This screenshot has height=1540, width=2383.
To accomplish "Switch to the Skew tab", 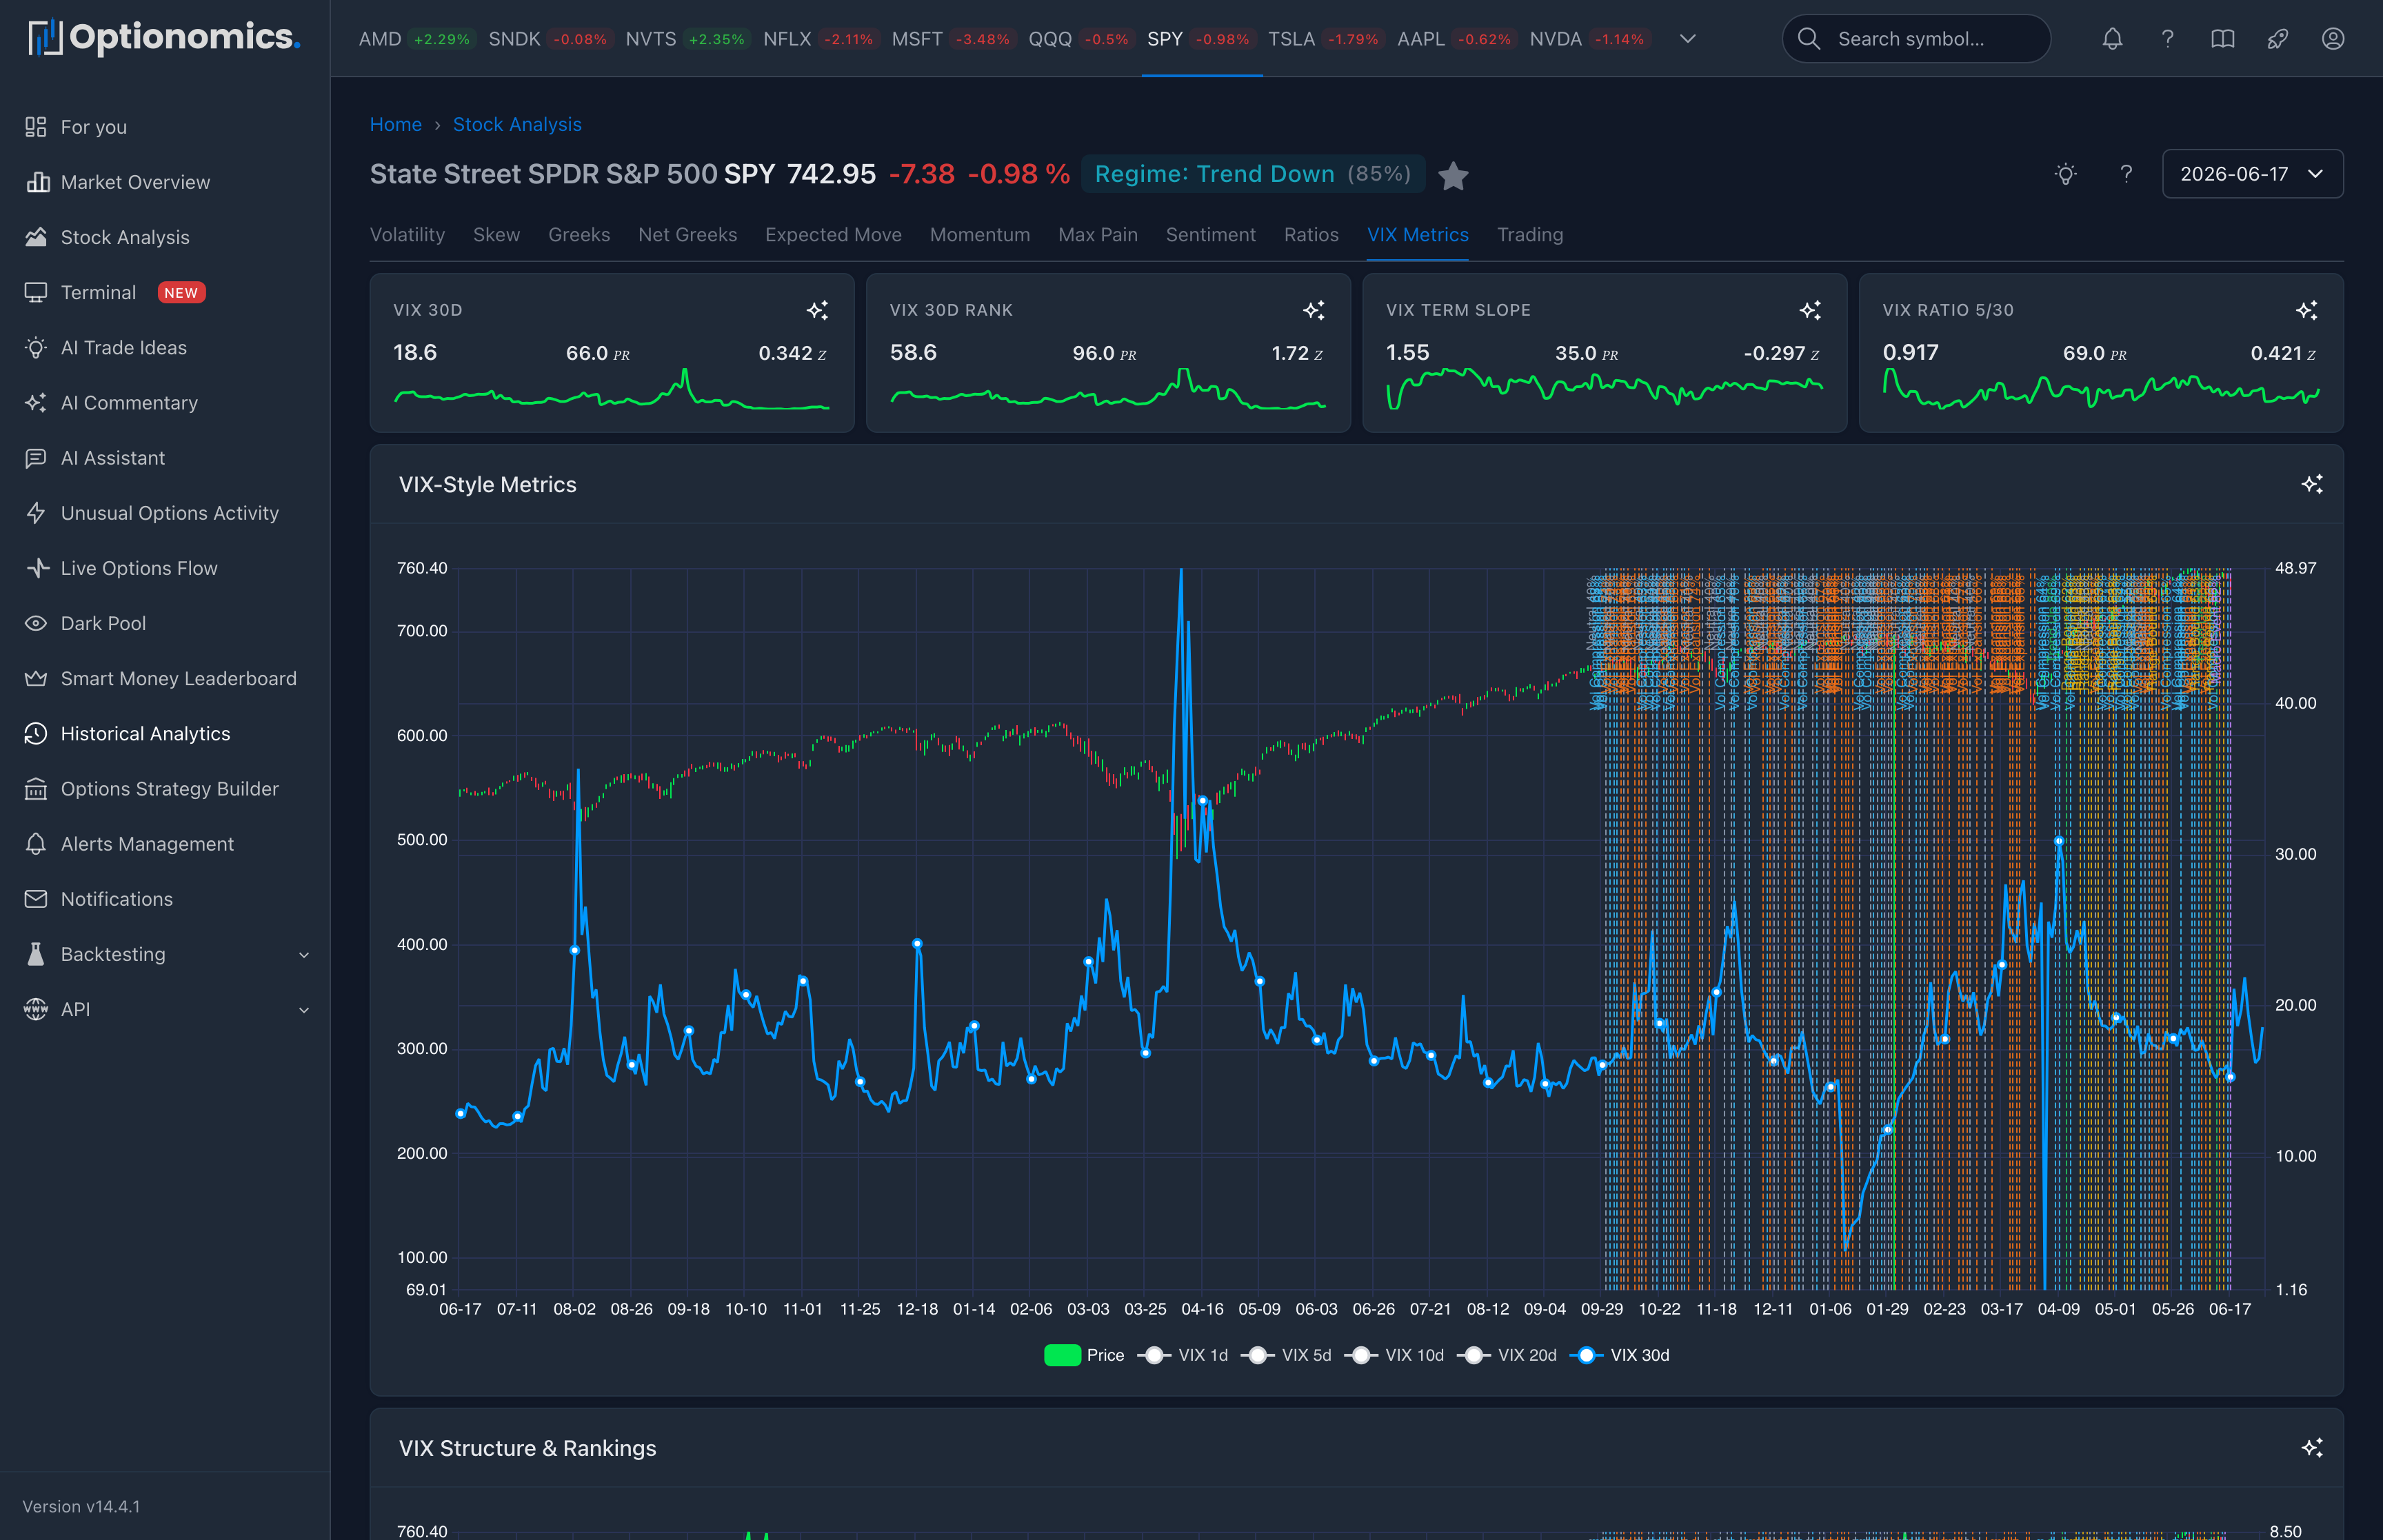I will (x=496, y=235).
